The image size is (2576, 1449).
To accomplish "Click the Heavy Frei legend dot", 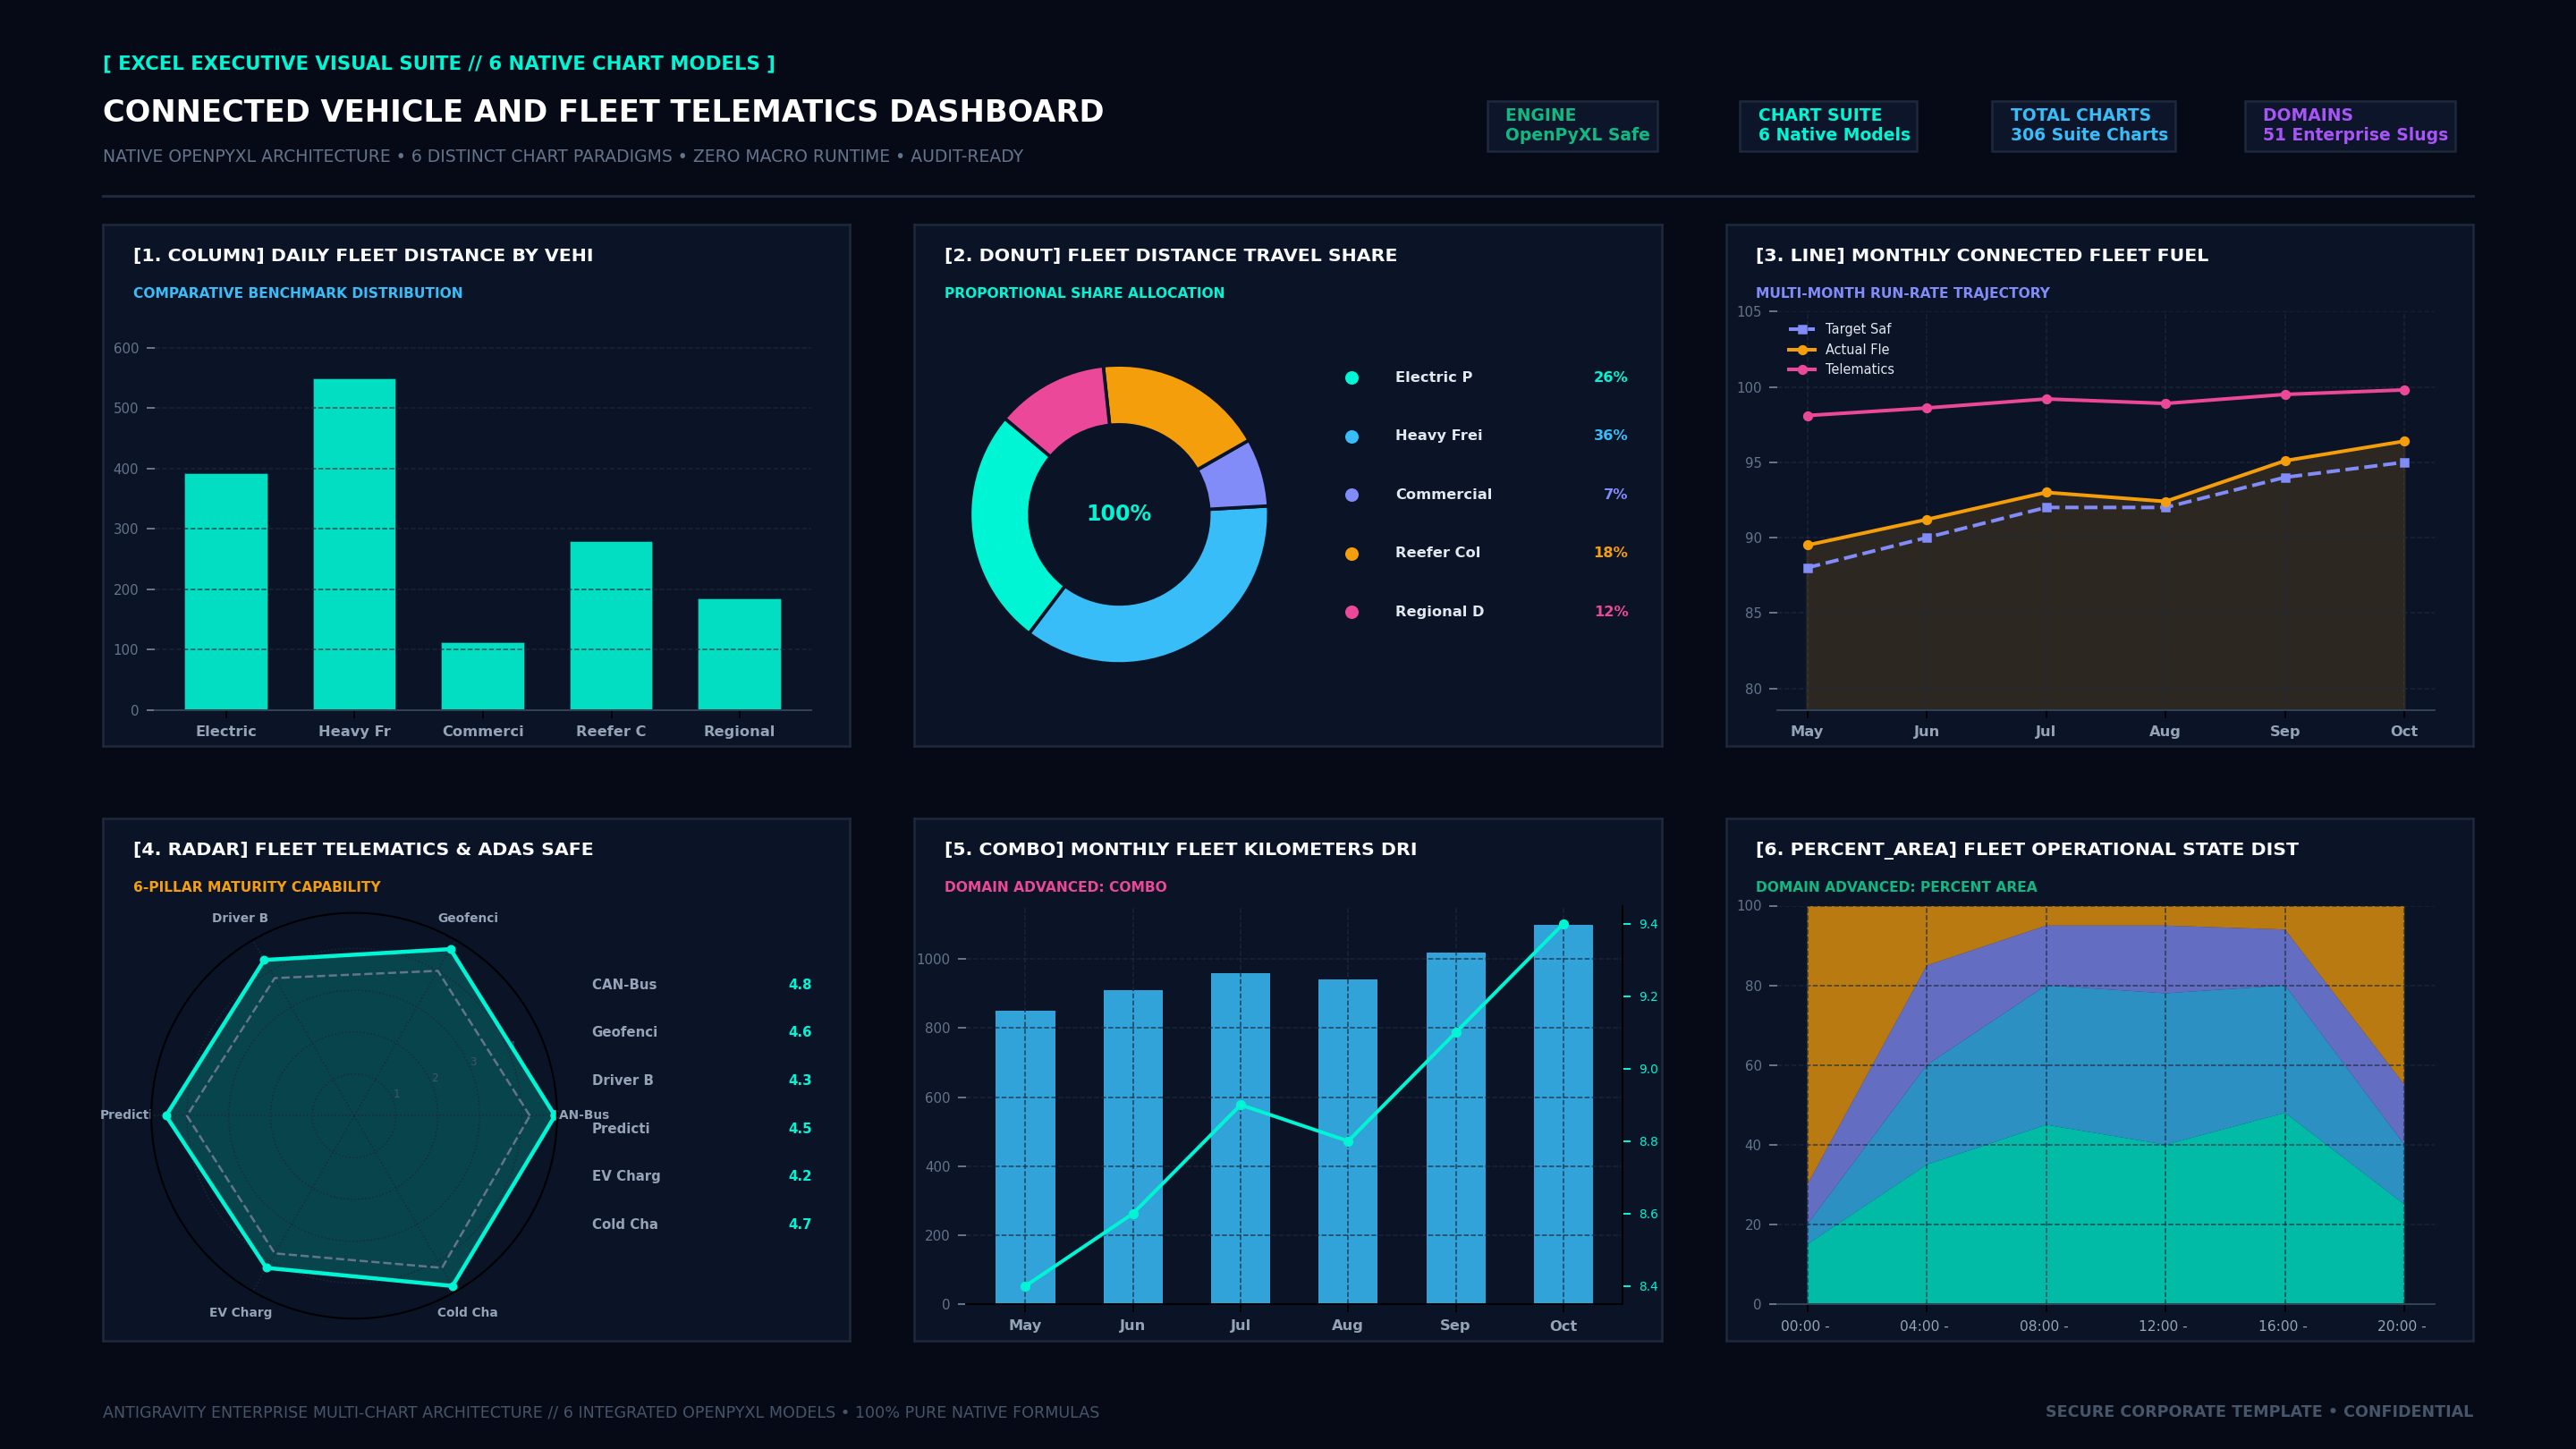I will click(x=1352, y=437).
